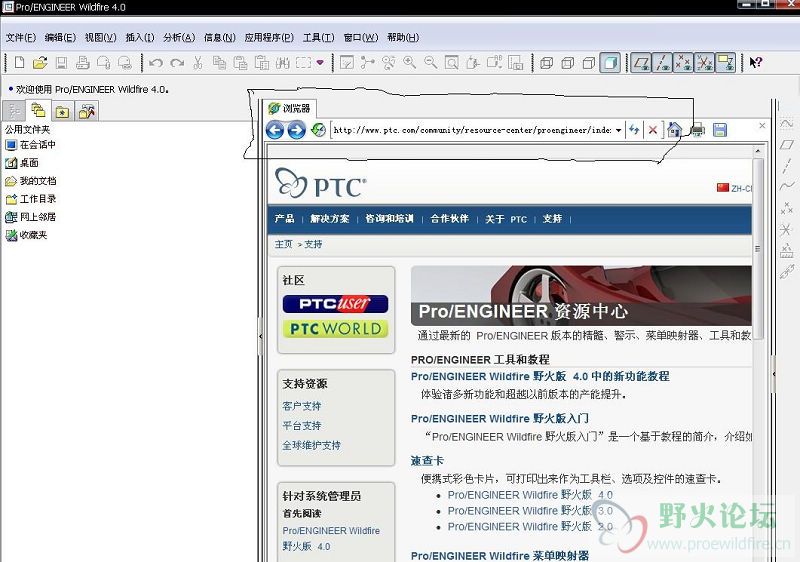The width and height of the screenshot is (800, 562).
Task: Collapse navigator with left sash arrow
Action: coord(261,337)
